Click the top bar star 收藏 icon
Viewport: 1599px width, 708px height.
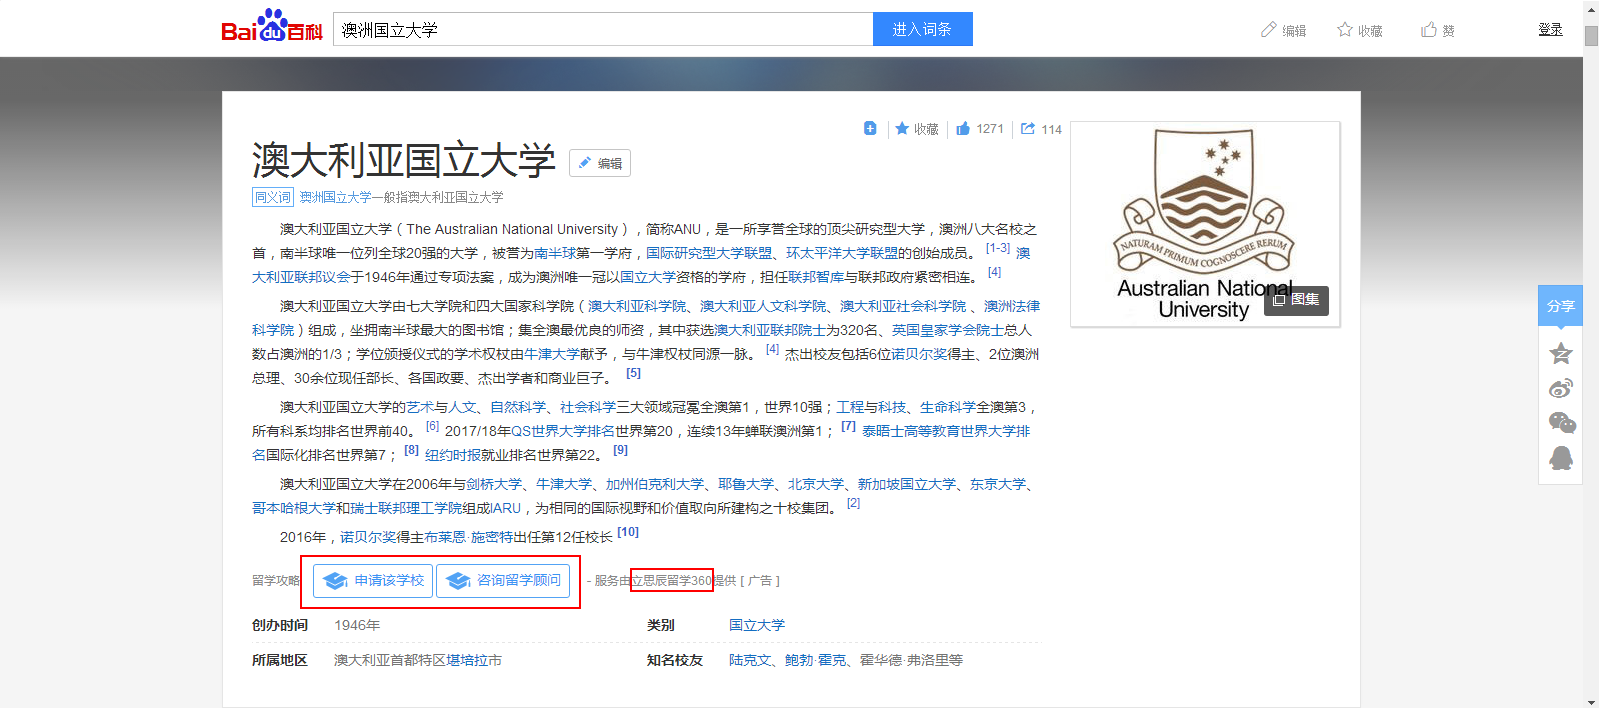coord(1345,30)
